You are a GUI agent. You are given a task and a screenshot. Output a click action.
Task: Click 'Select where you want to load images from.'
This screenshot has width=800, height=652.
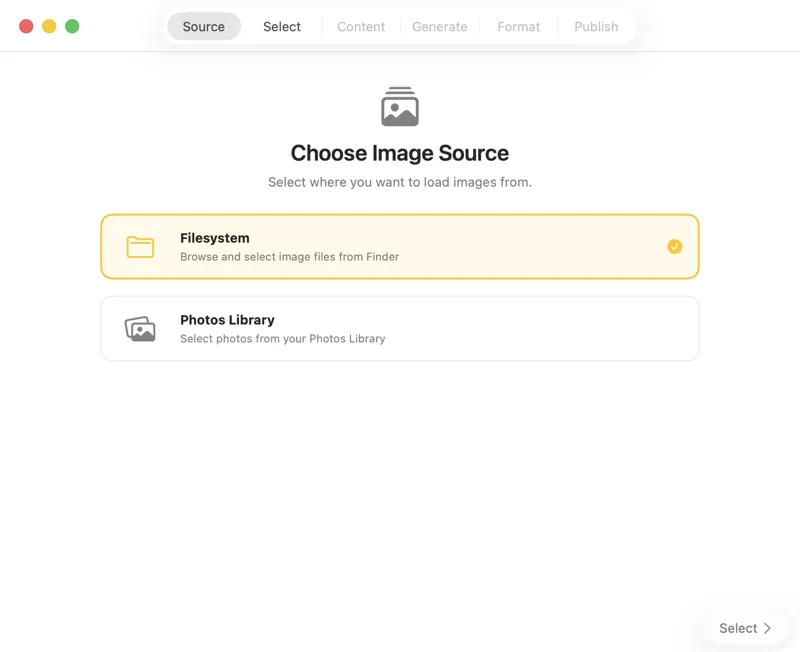click(x=400, y=182)
